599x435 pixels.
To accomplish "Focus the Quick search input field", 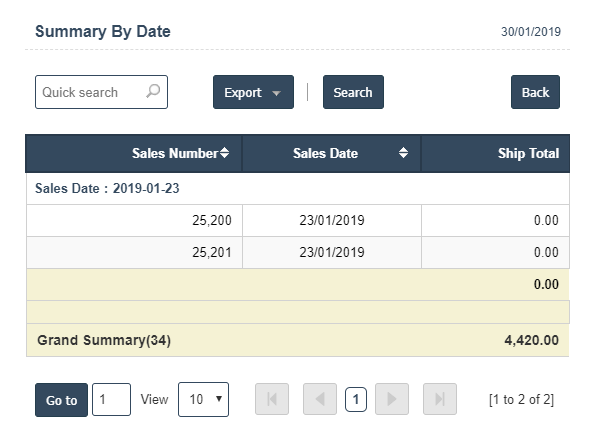I will coord(101,92).
